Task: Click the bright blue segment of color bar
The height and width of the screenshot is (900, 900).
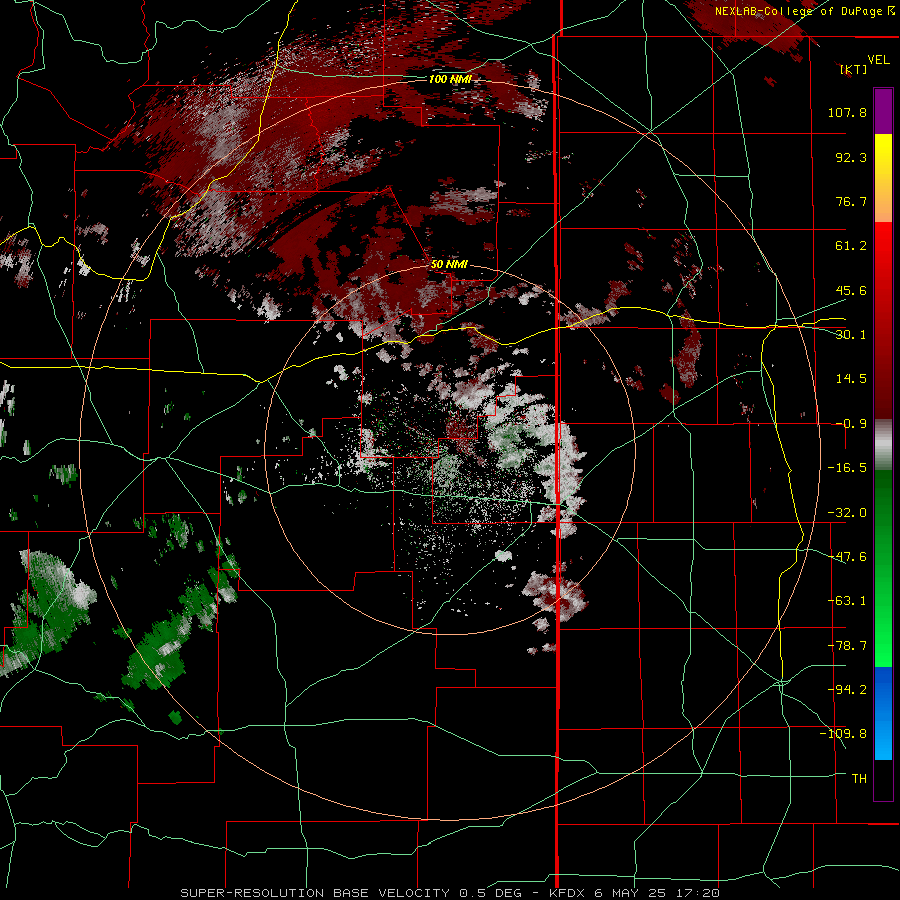Action: click(883, 713)
